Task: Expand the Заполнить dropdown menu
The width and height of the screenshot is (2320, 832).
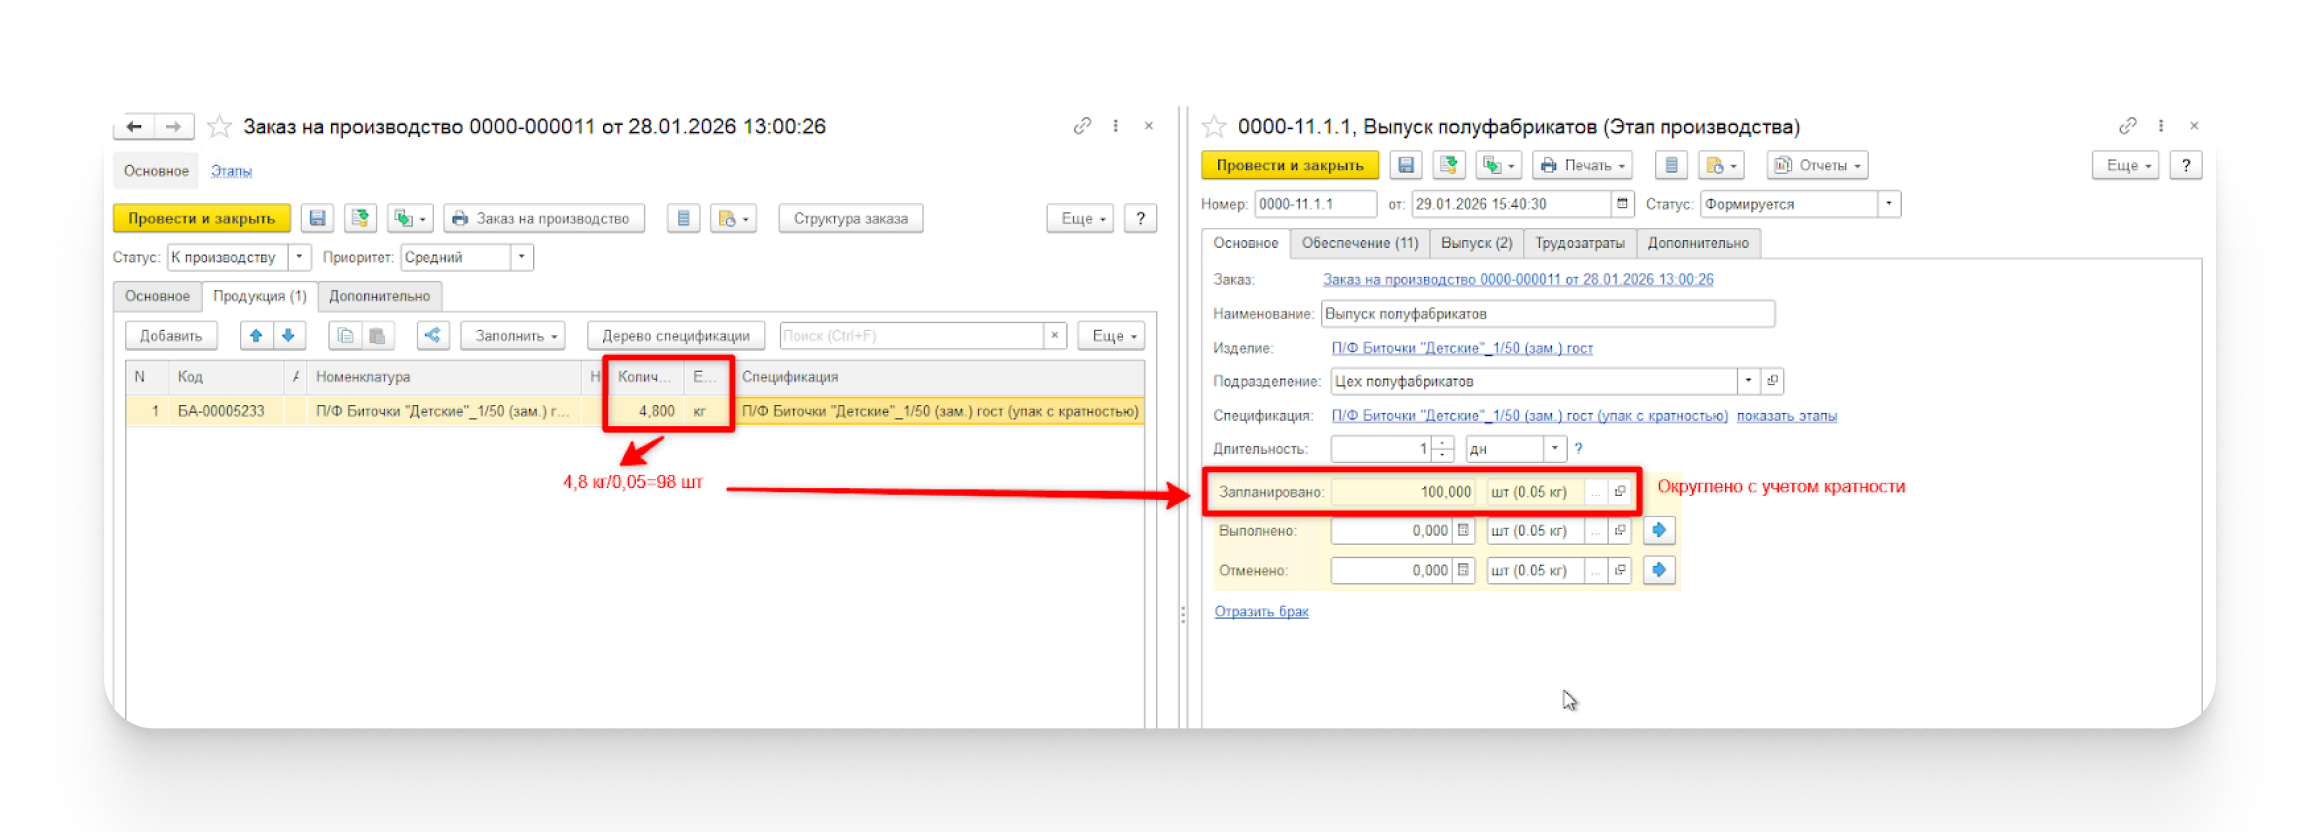Action: point(515,336)
